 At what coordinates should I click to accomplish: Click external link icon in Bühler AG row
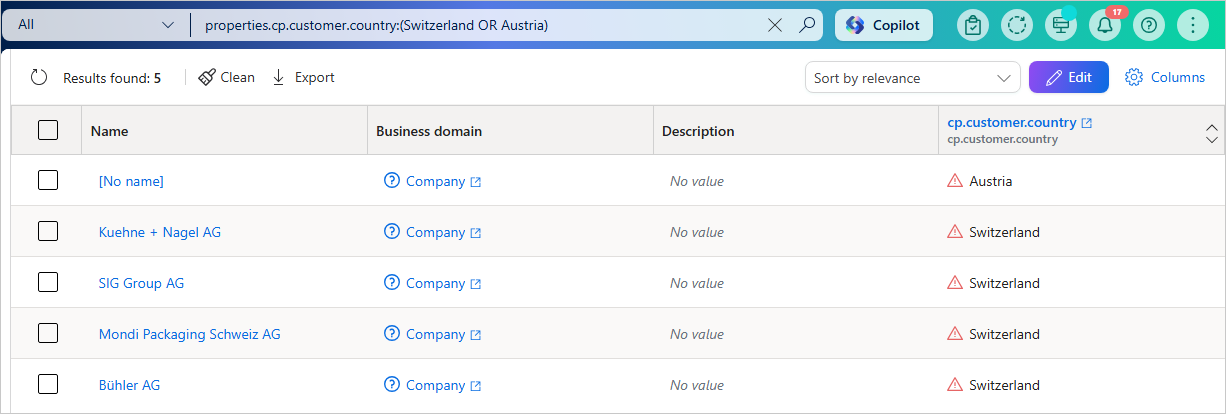click(x=476, y=386)
